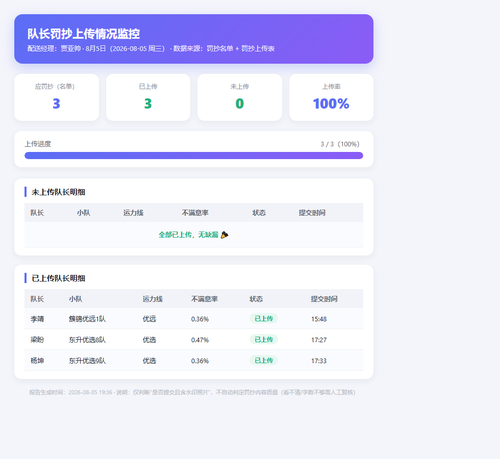
Task: Click the 未上传队长明细 section heading
Action: tap(58, 192)
